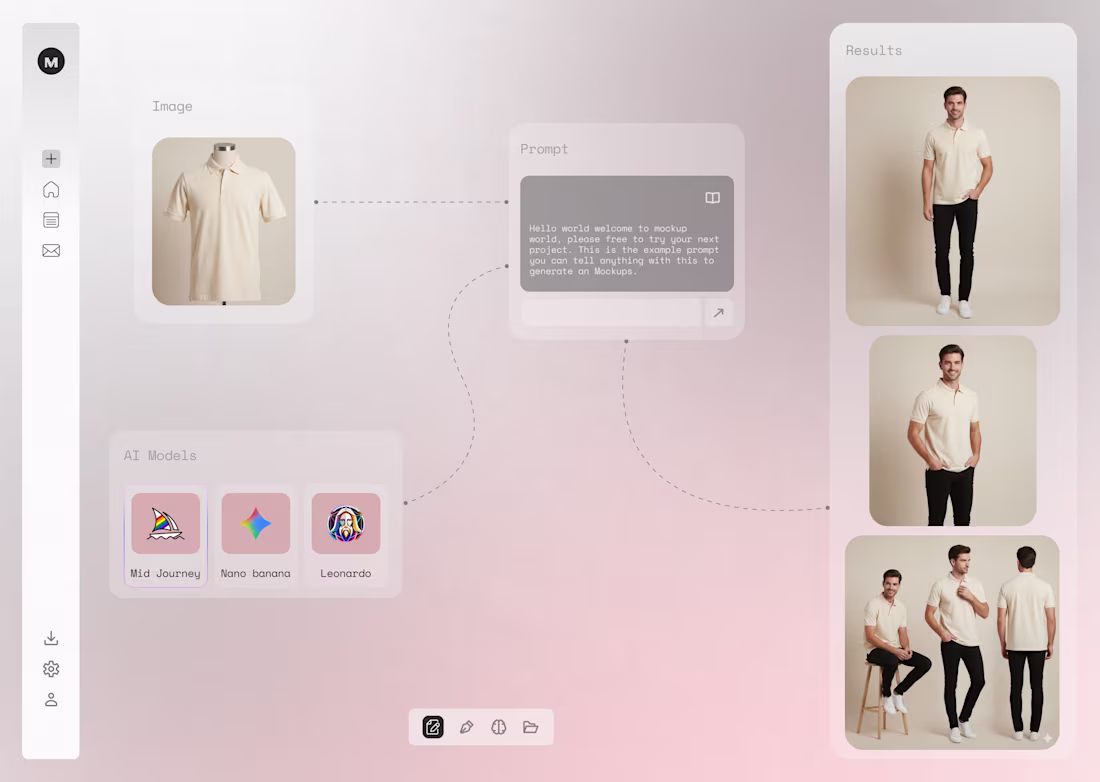This screenshot has width=1100, height=782.
Task: Switch to the Nano banana model
Action: (x=255, y=523)
